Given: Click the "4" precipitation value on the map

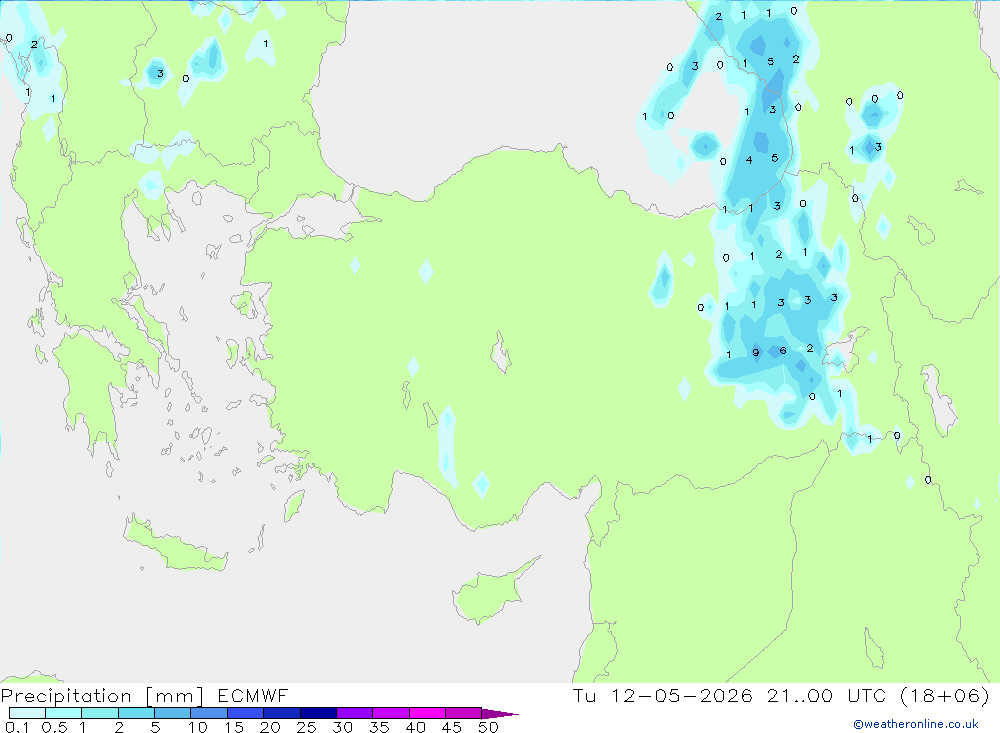Looking at the screenshot, I should point(749,159).
